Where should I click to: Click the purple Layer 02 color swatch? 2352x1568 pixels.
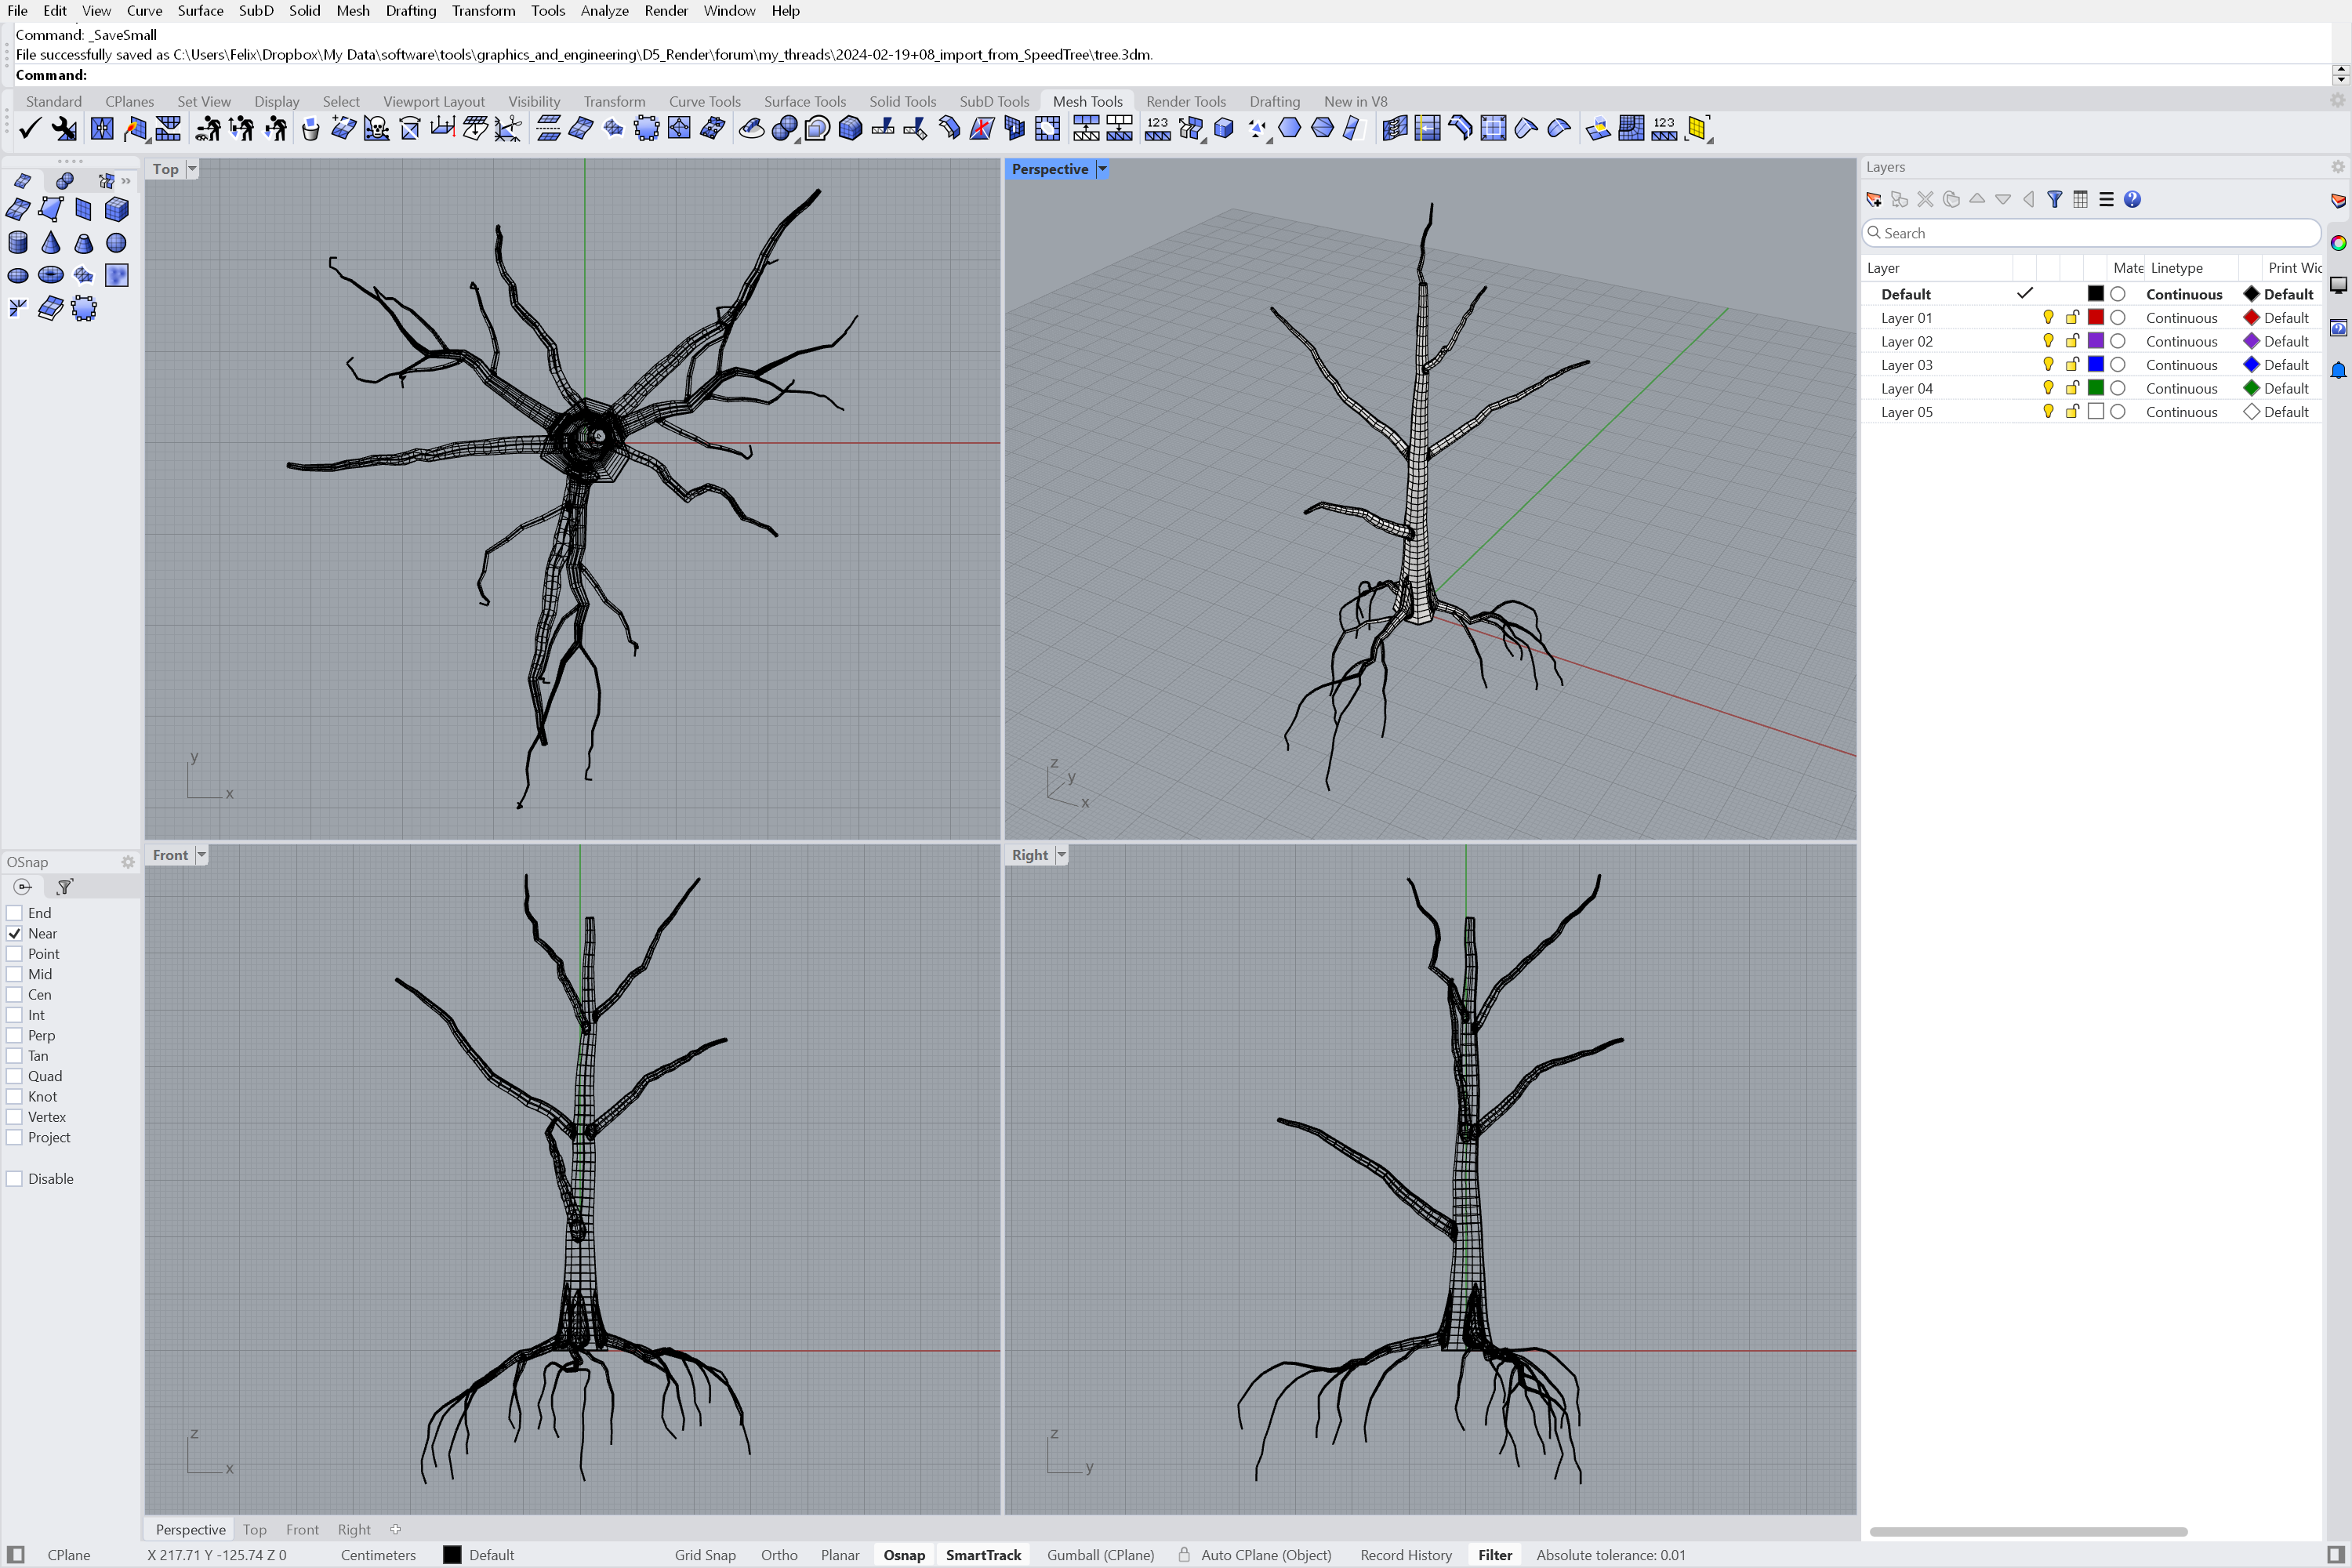pyautogui.click(x=2096, y=342)
